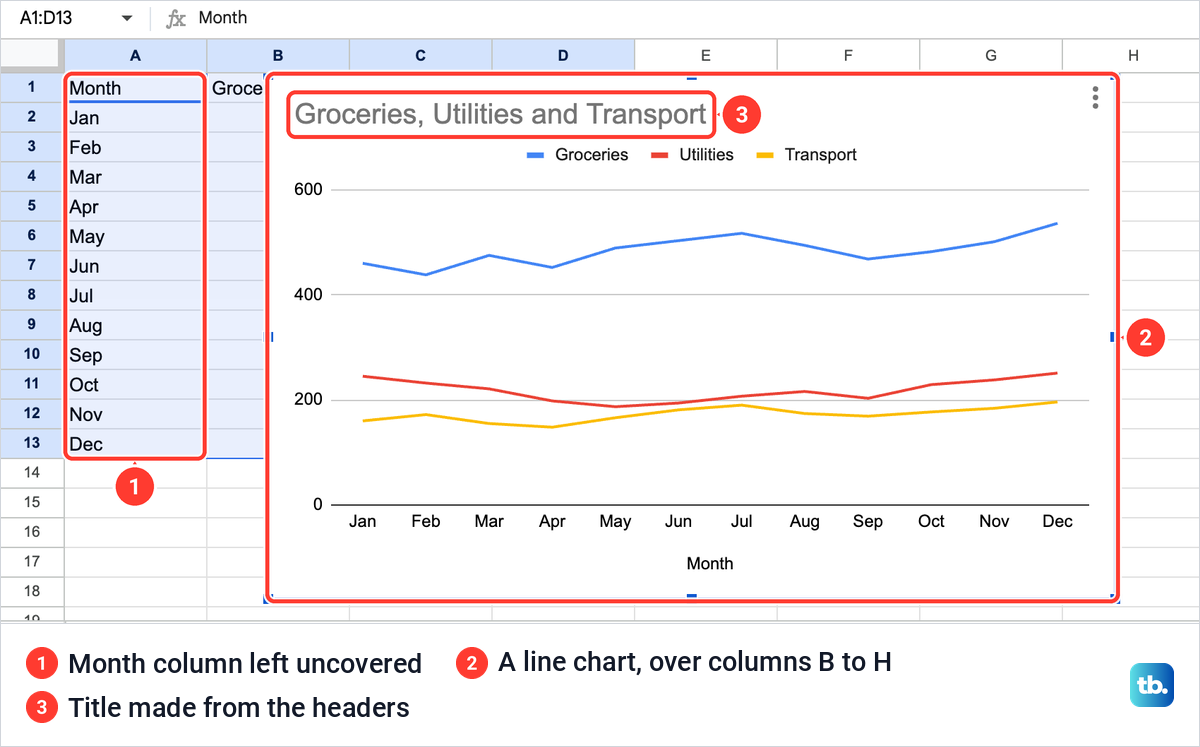Select row 14 header
Viewport: 1200px width, 747px height.
pos(32,472)
